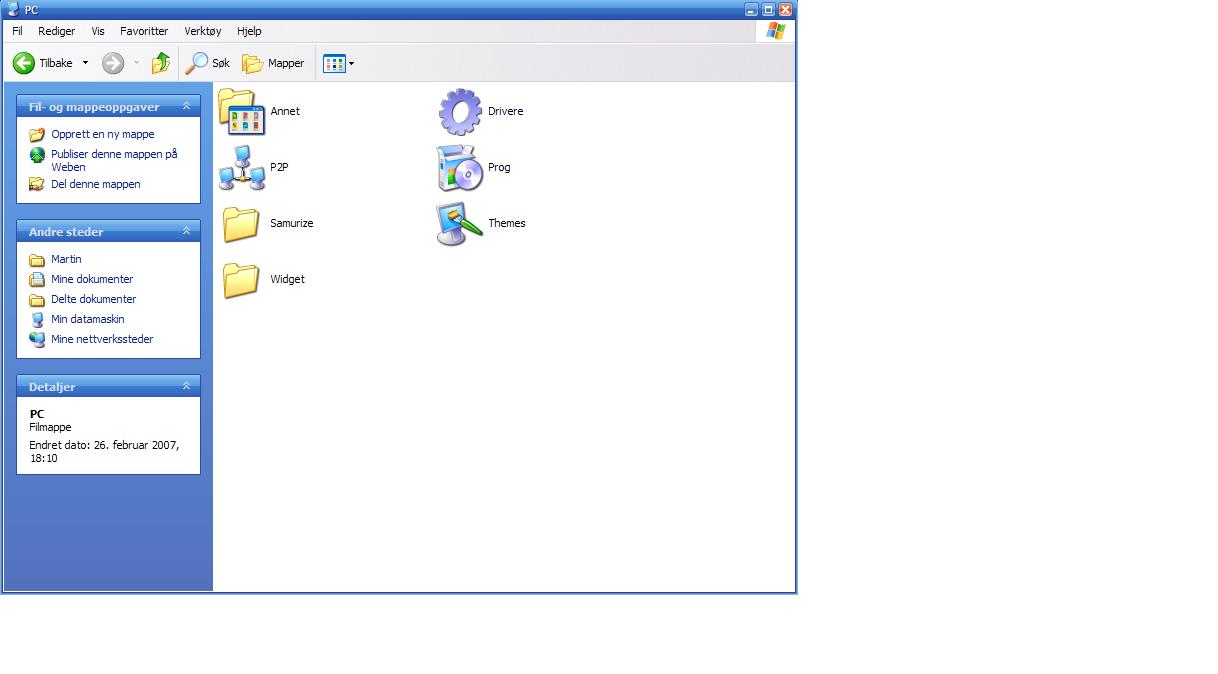
Task: Open the Tilbake history dropdown arrow
Action: coord(85,63)
